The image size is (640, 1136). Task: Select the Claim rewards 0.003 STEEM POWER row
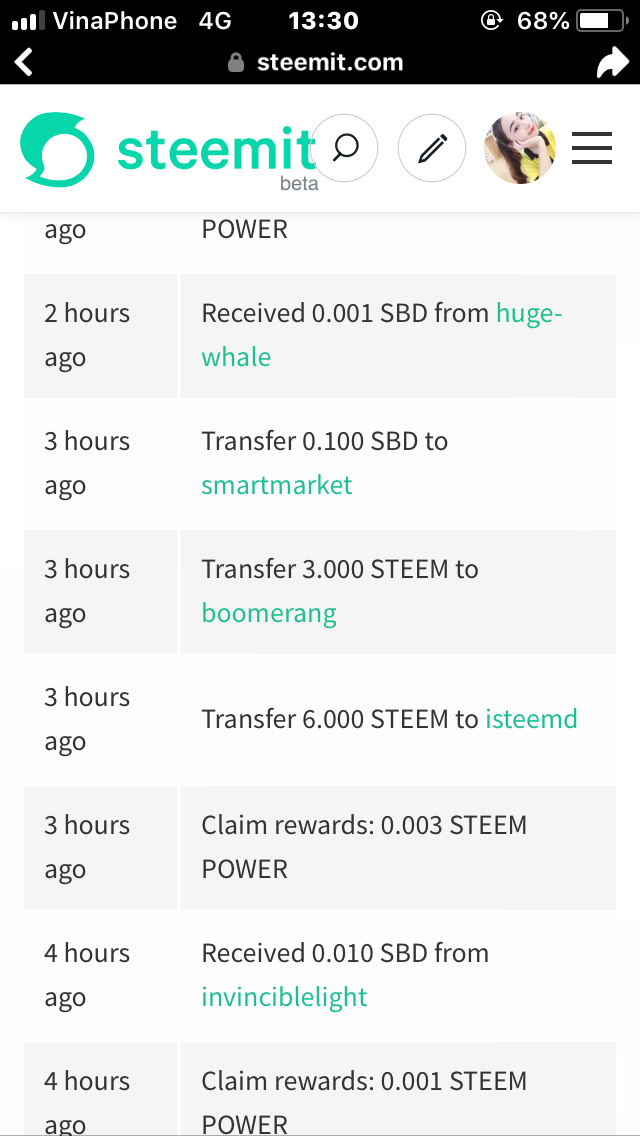click(x=320, y=847)
